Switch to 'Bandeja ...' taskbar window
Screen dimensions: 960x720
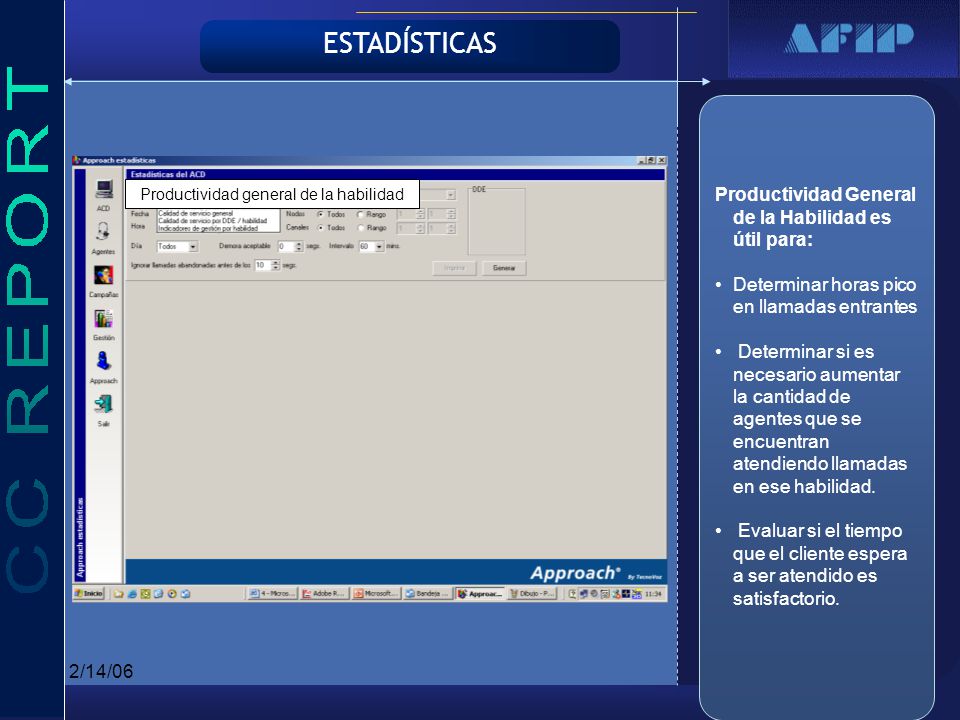point(428,593)
